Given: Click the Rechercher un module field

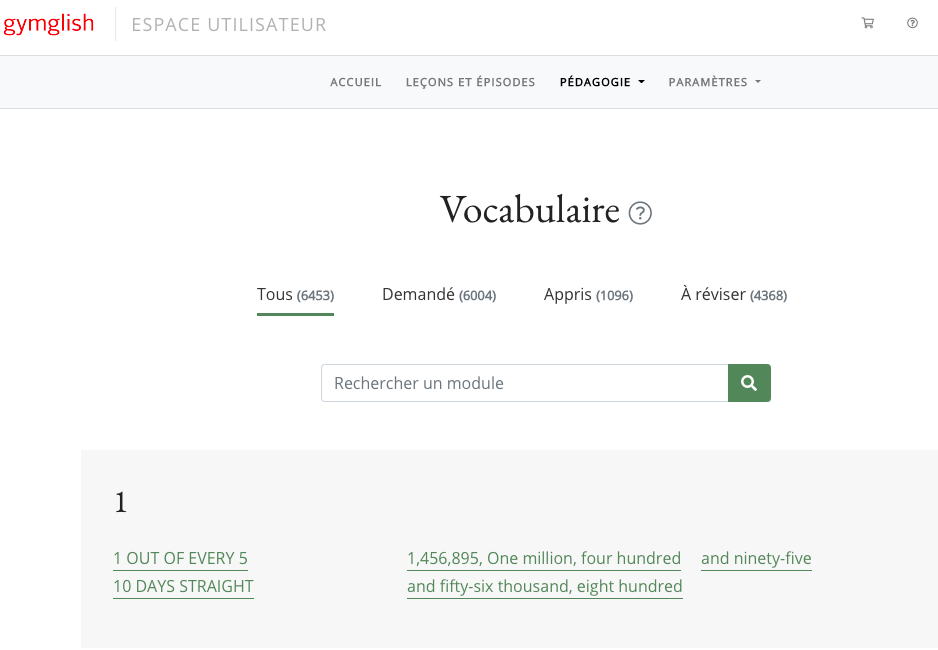Looking at the screenshot, I should (x=524, y=383).
